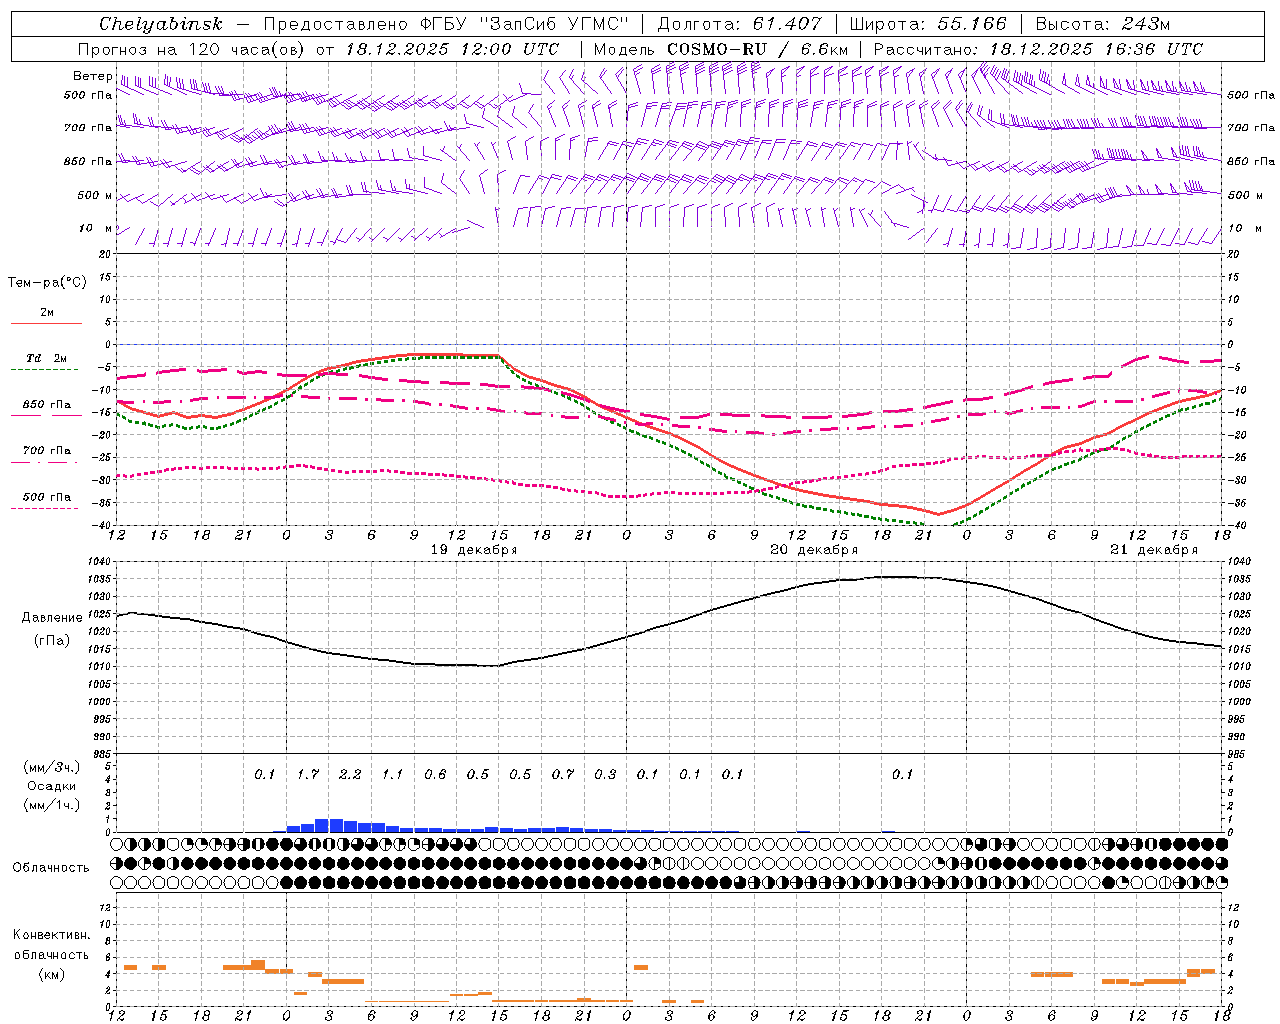Click the 'Рассчитано: 18.12.2025 16:36 UTC' timestamp

click(1038, 49)
